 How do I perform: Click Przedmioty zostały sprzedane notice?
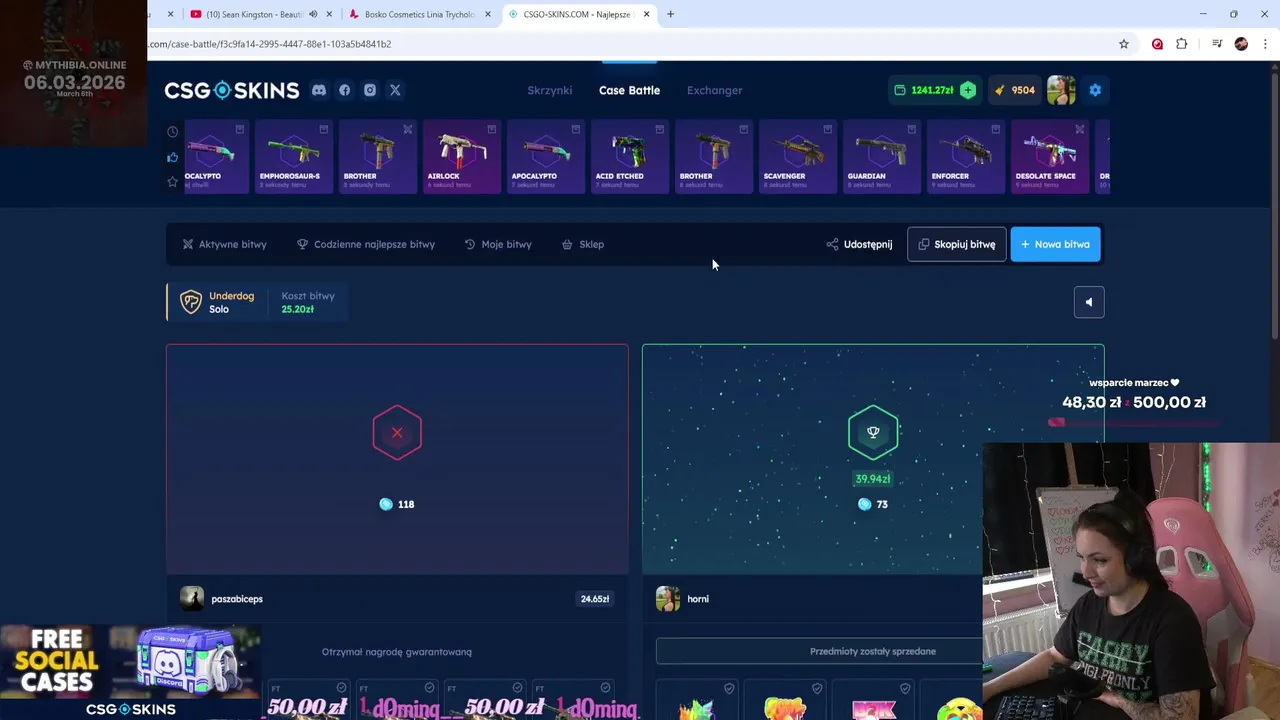(x=873, y=651)
